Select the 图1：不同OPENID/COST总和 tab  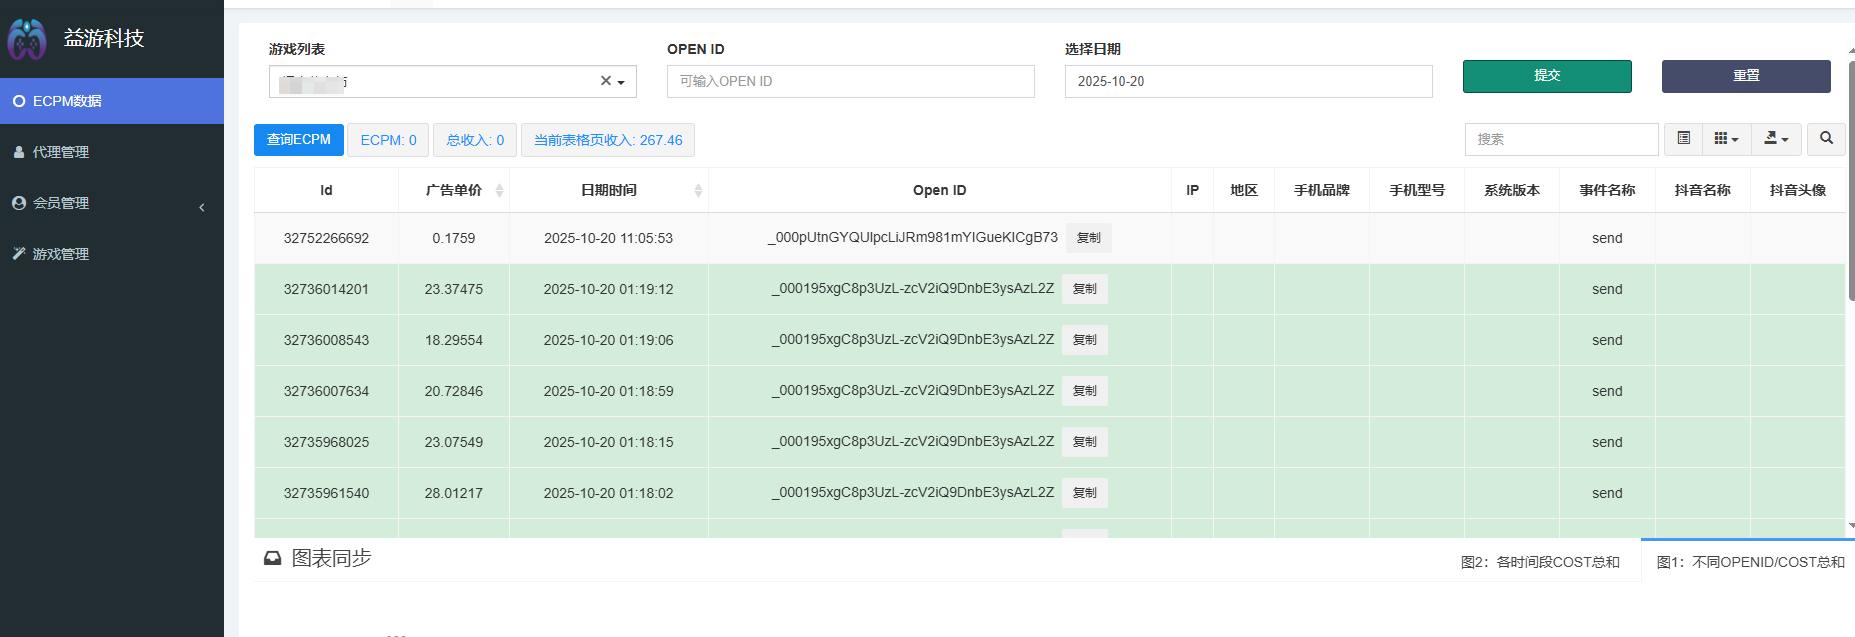click(x=1750, y=562)
